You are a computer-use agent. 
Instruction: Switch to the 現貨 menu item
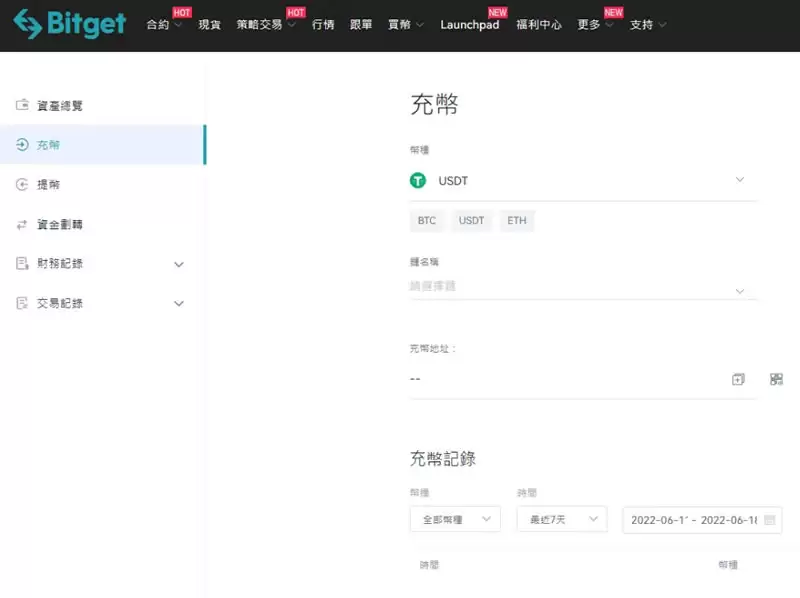click(208, 25)
